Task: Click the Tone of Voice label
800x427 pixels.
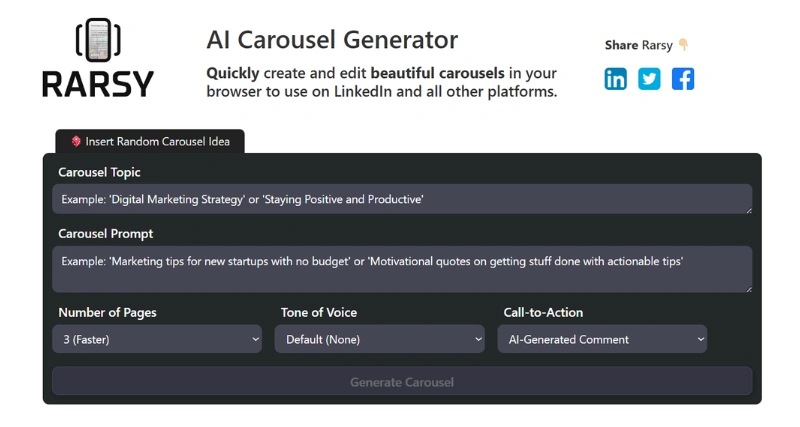Action: click(319, 312)
